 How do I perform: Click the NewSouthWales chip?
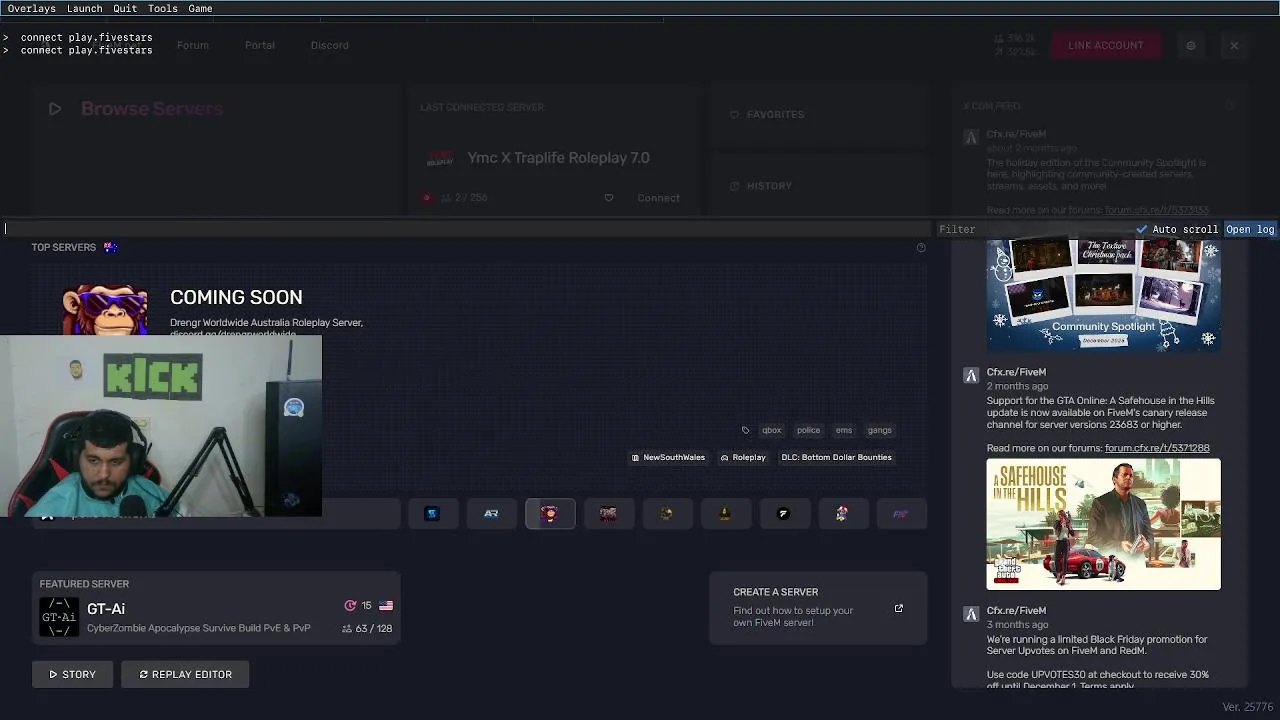[668, 457]
